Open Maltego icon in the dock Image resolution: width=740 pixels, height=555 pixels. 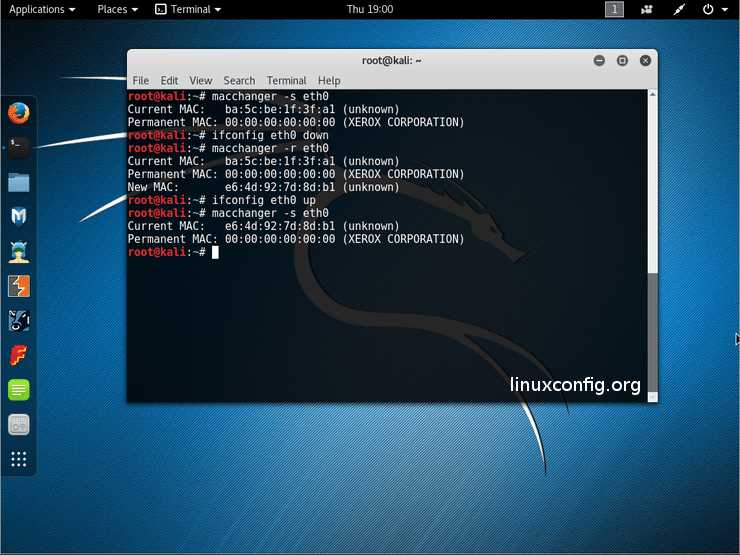[x=19, y=320]
